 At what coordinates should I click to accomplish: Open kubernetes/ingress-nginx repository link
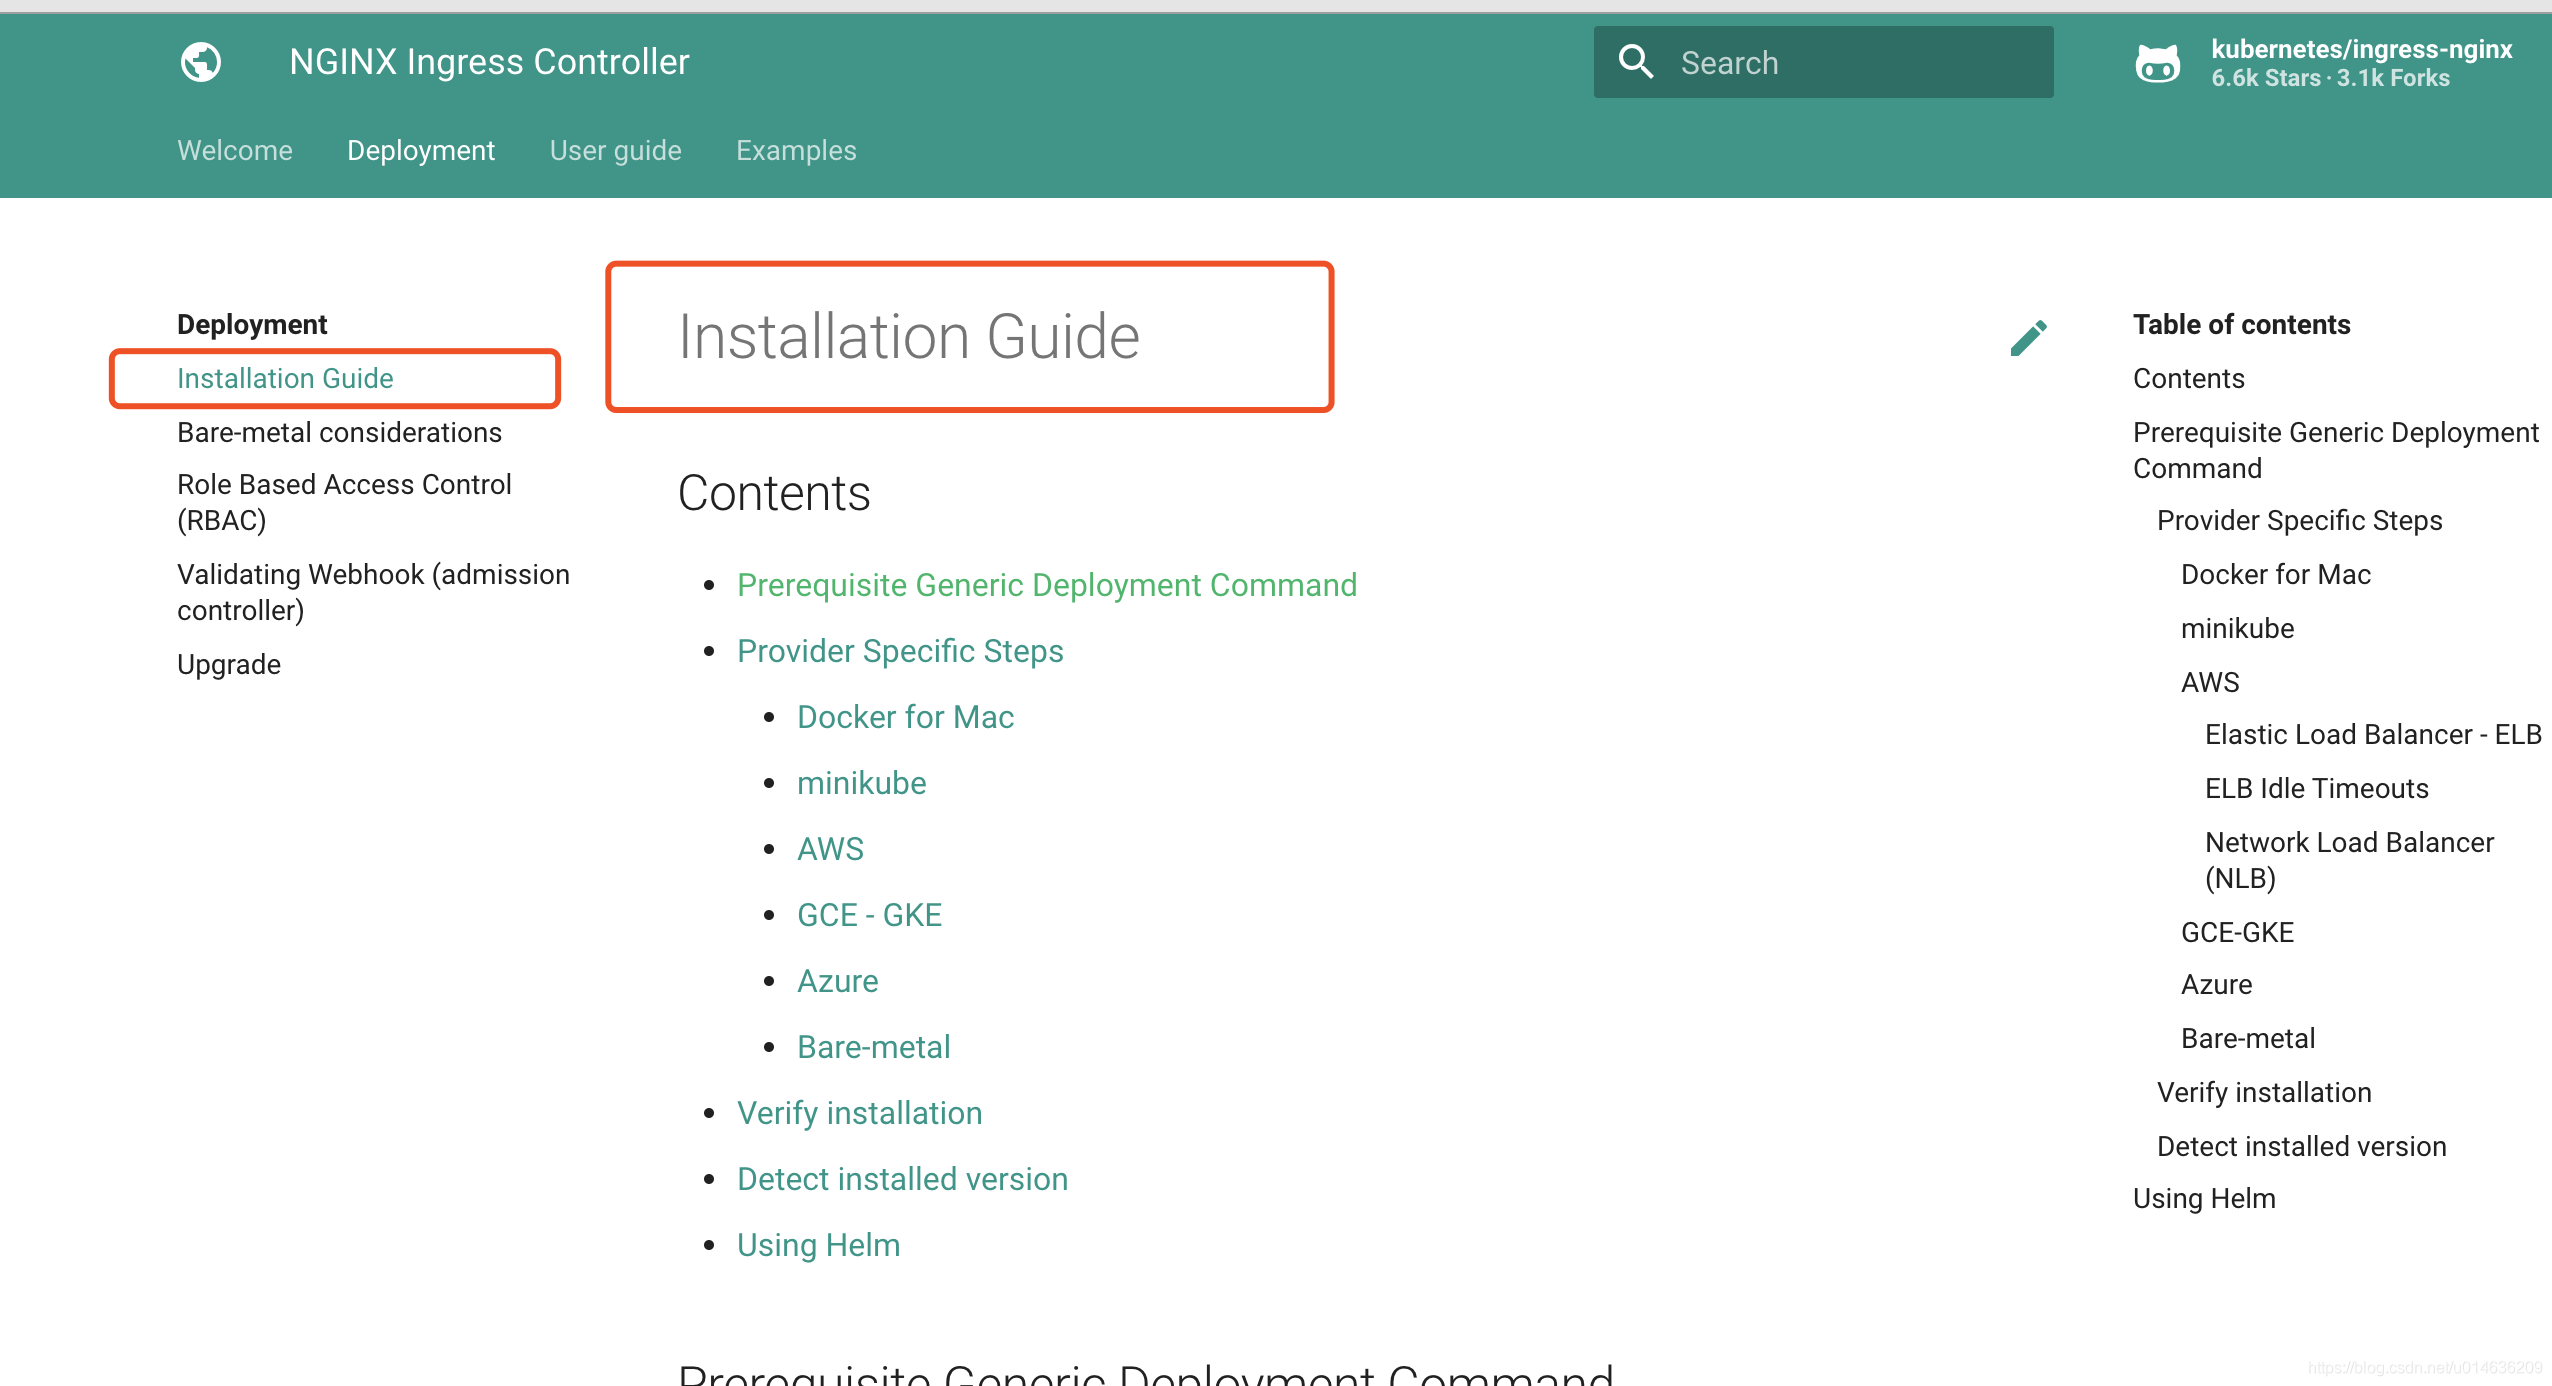[2361, 49]
